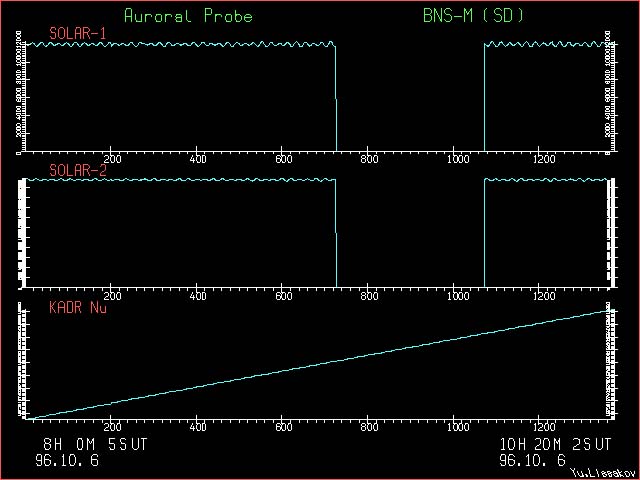Click the 400 tick on SOLAR-2 axis
Screen dimensions: 640x480
(x=198, y=296)
